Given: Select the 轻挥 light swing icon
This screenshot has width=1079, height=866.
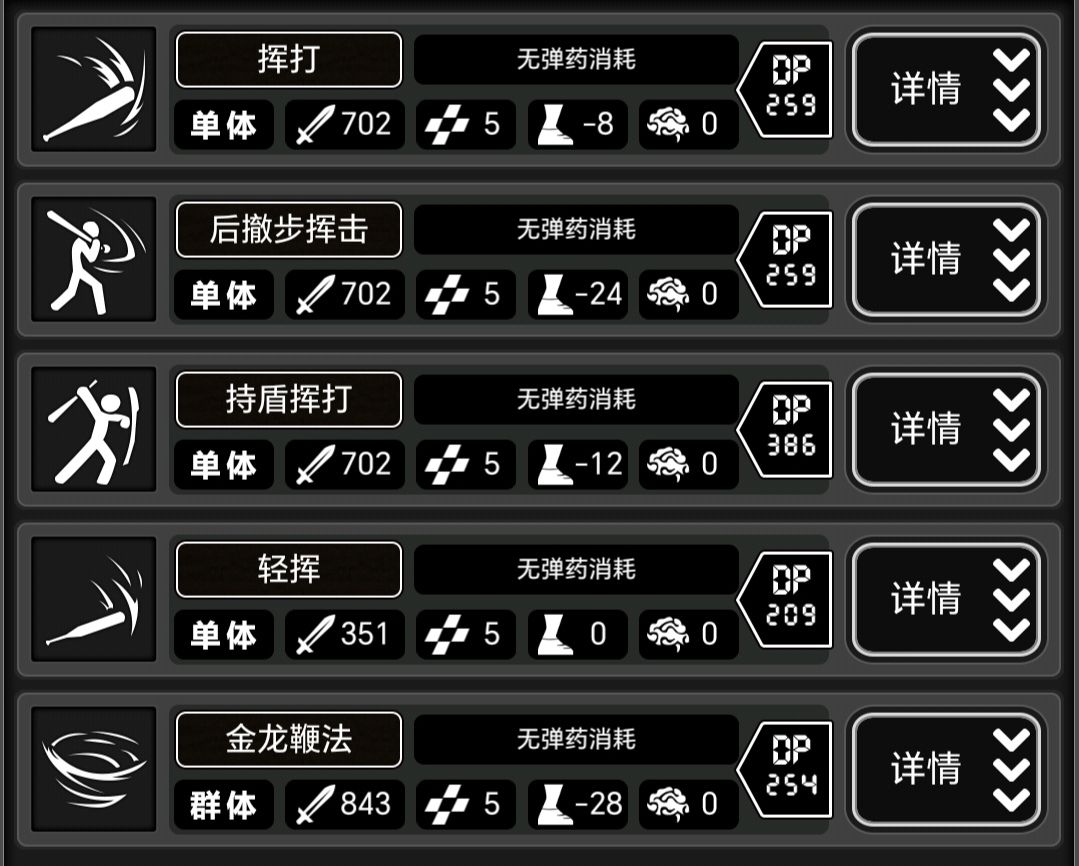Looking at the screenshot, I should tap(94, 600).
